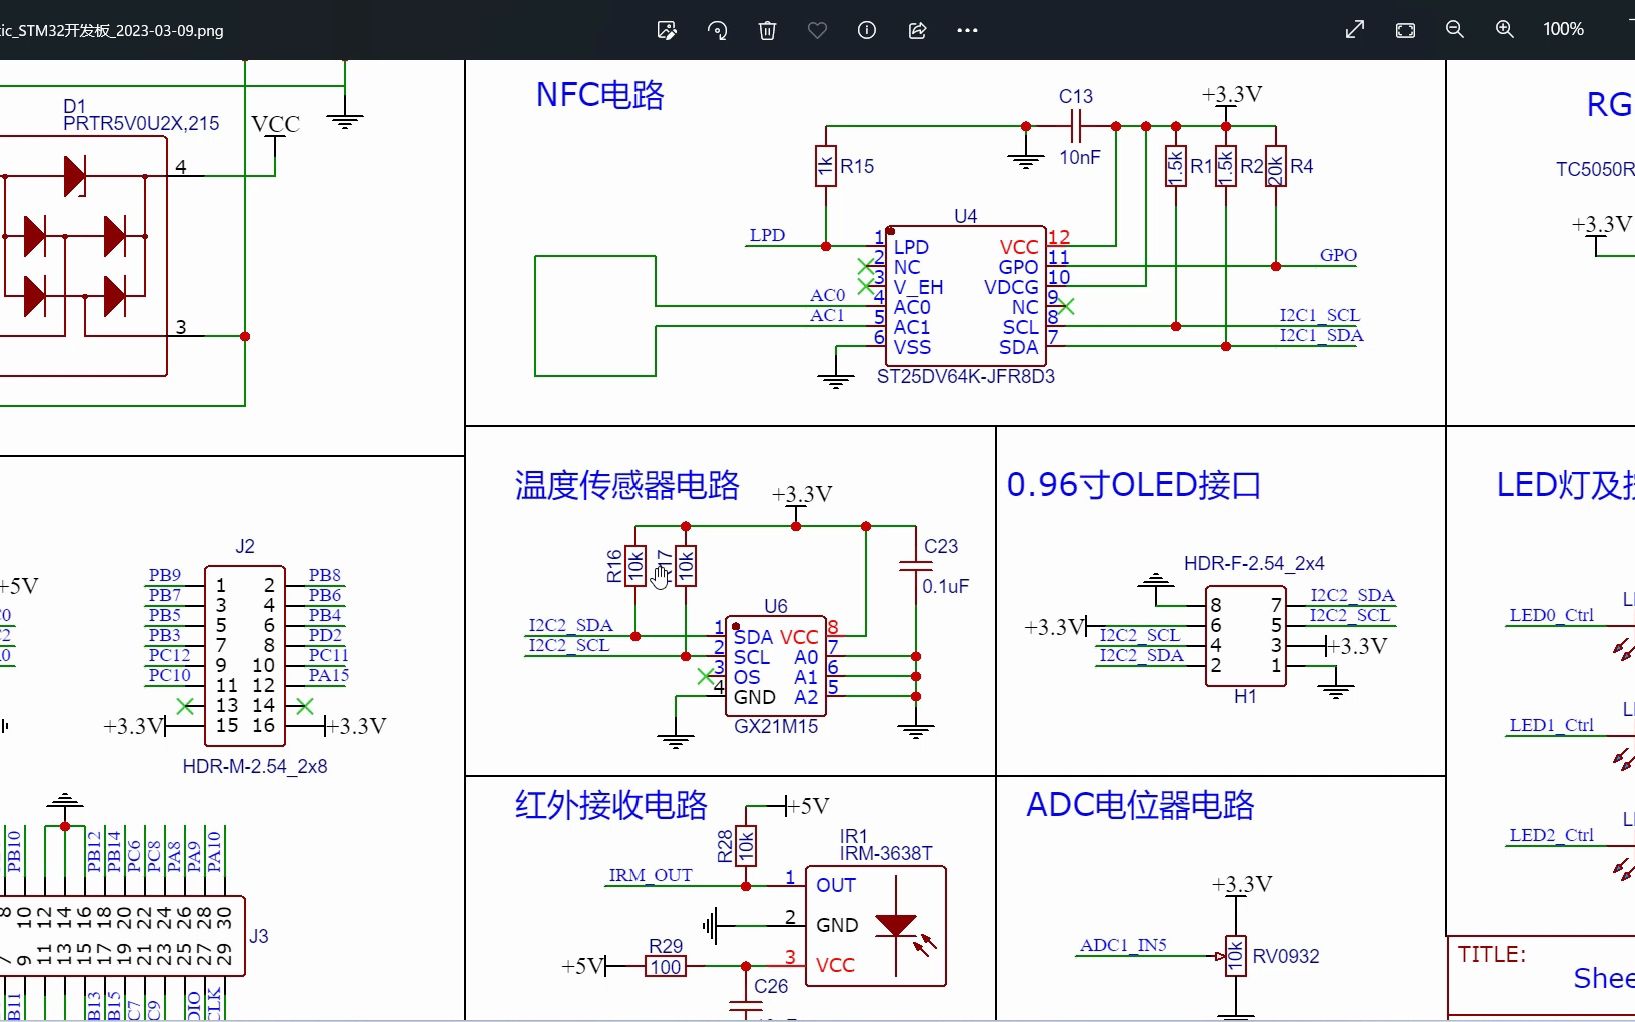Click the H1 header designator
Image resolution: width=1635 pixels, height=1022 pixels.
point(1245,696)
